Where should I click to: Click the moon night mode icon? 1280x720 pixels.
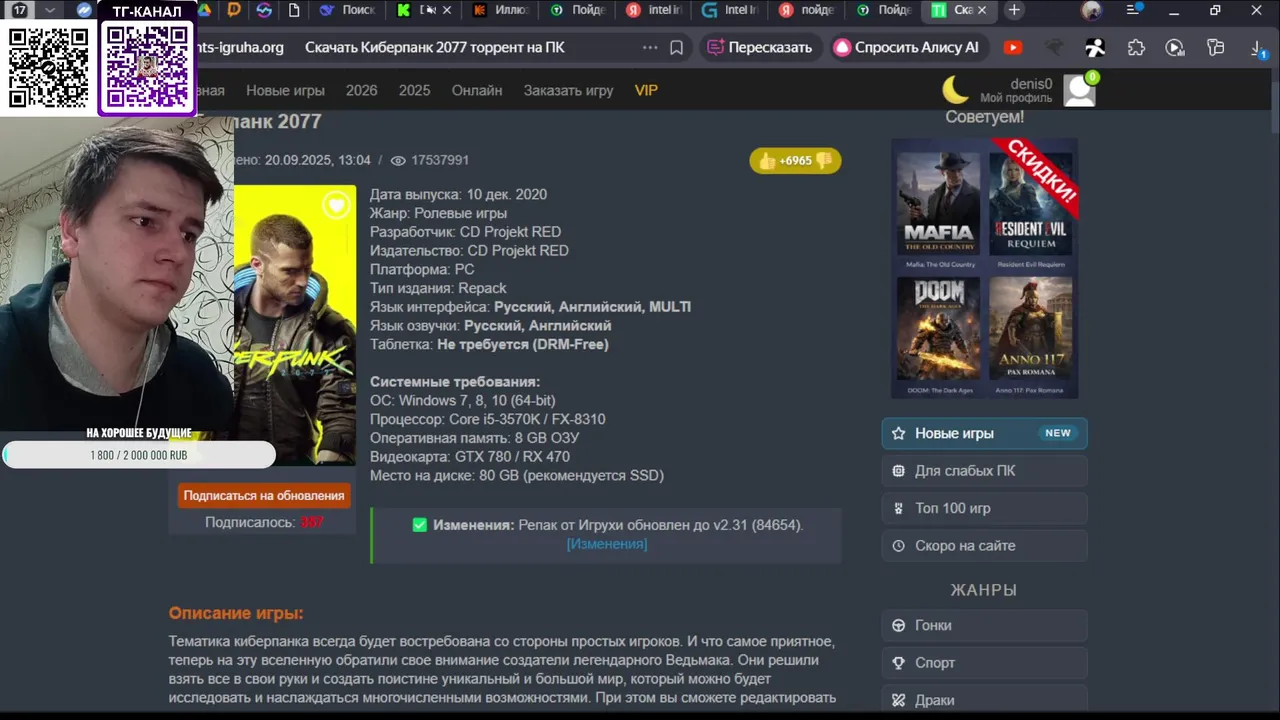(x=956, y=89)
